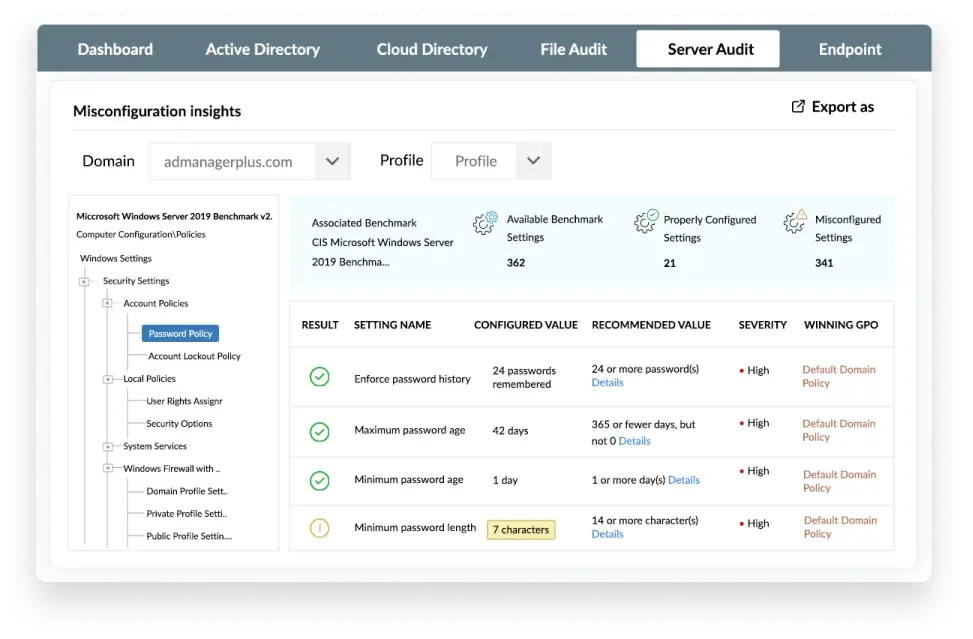Open Default Domain Policy for Minimum password length
The width and height of the screenshot is (973, 639).
840,527
